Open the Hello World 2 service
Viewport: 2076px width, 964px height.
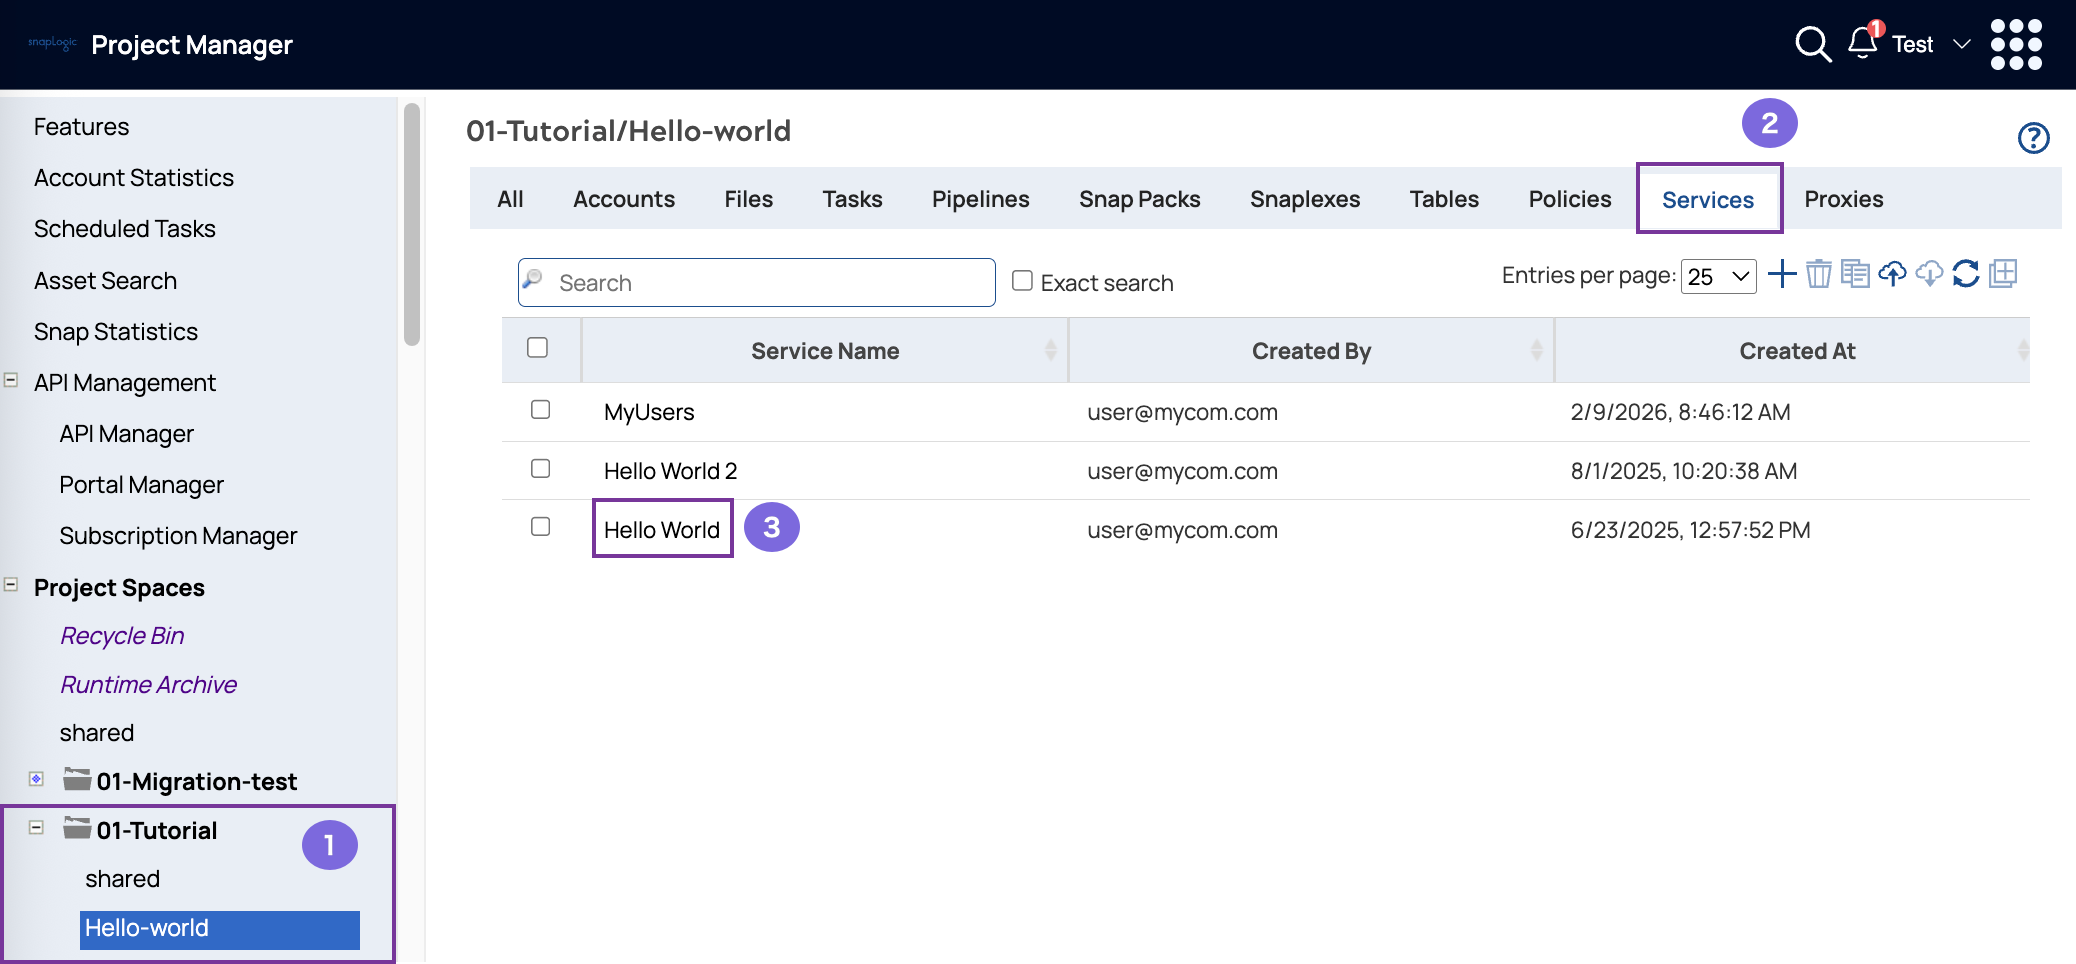click(670, 471)
